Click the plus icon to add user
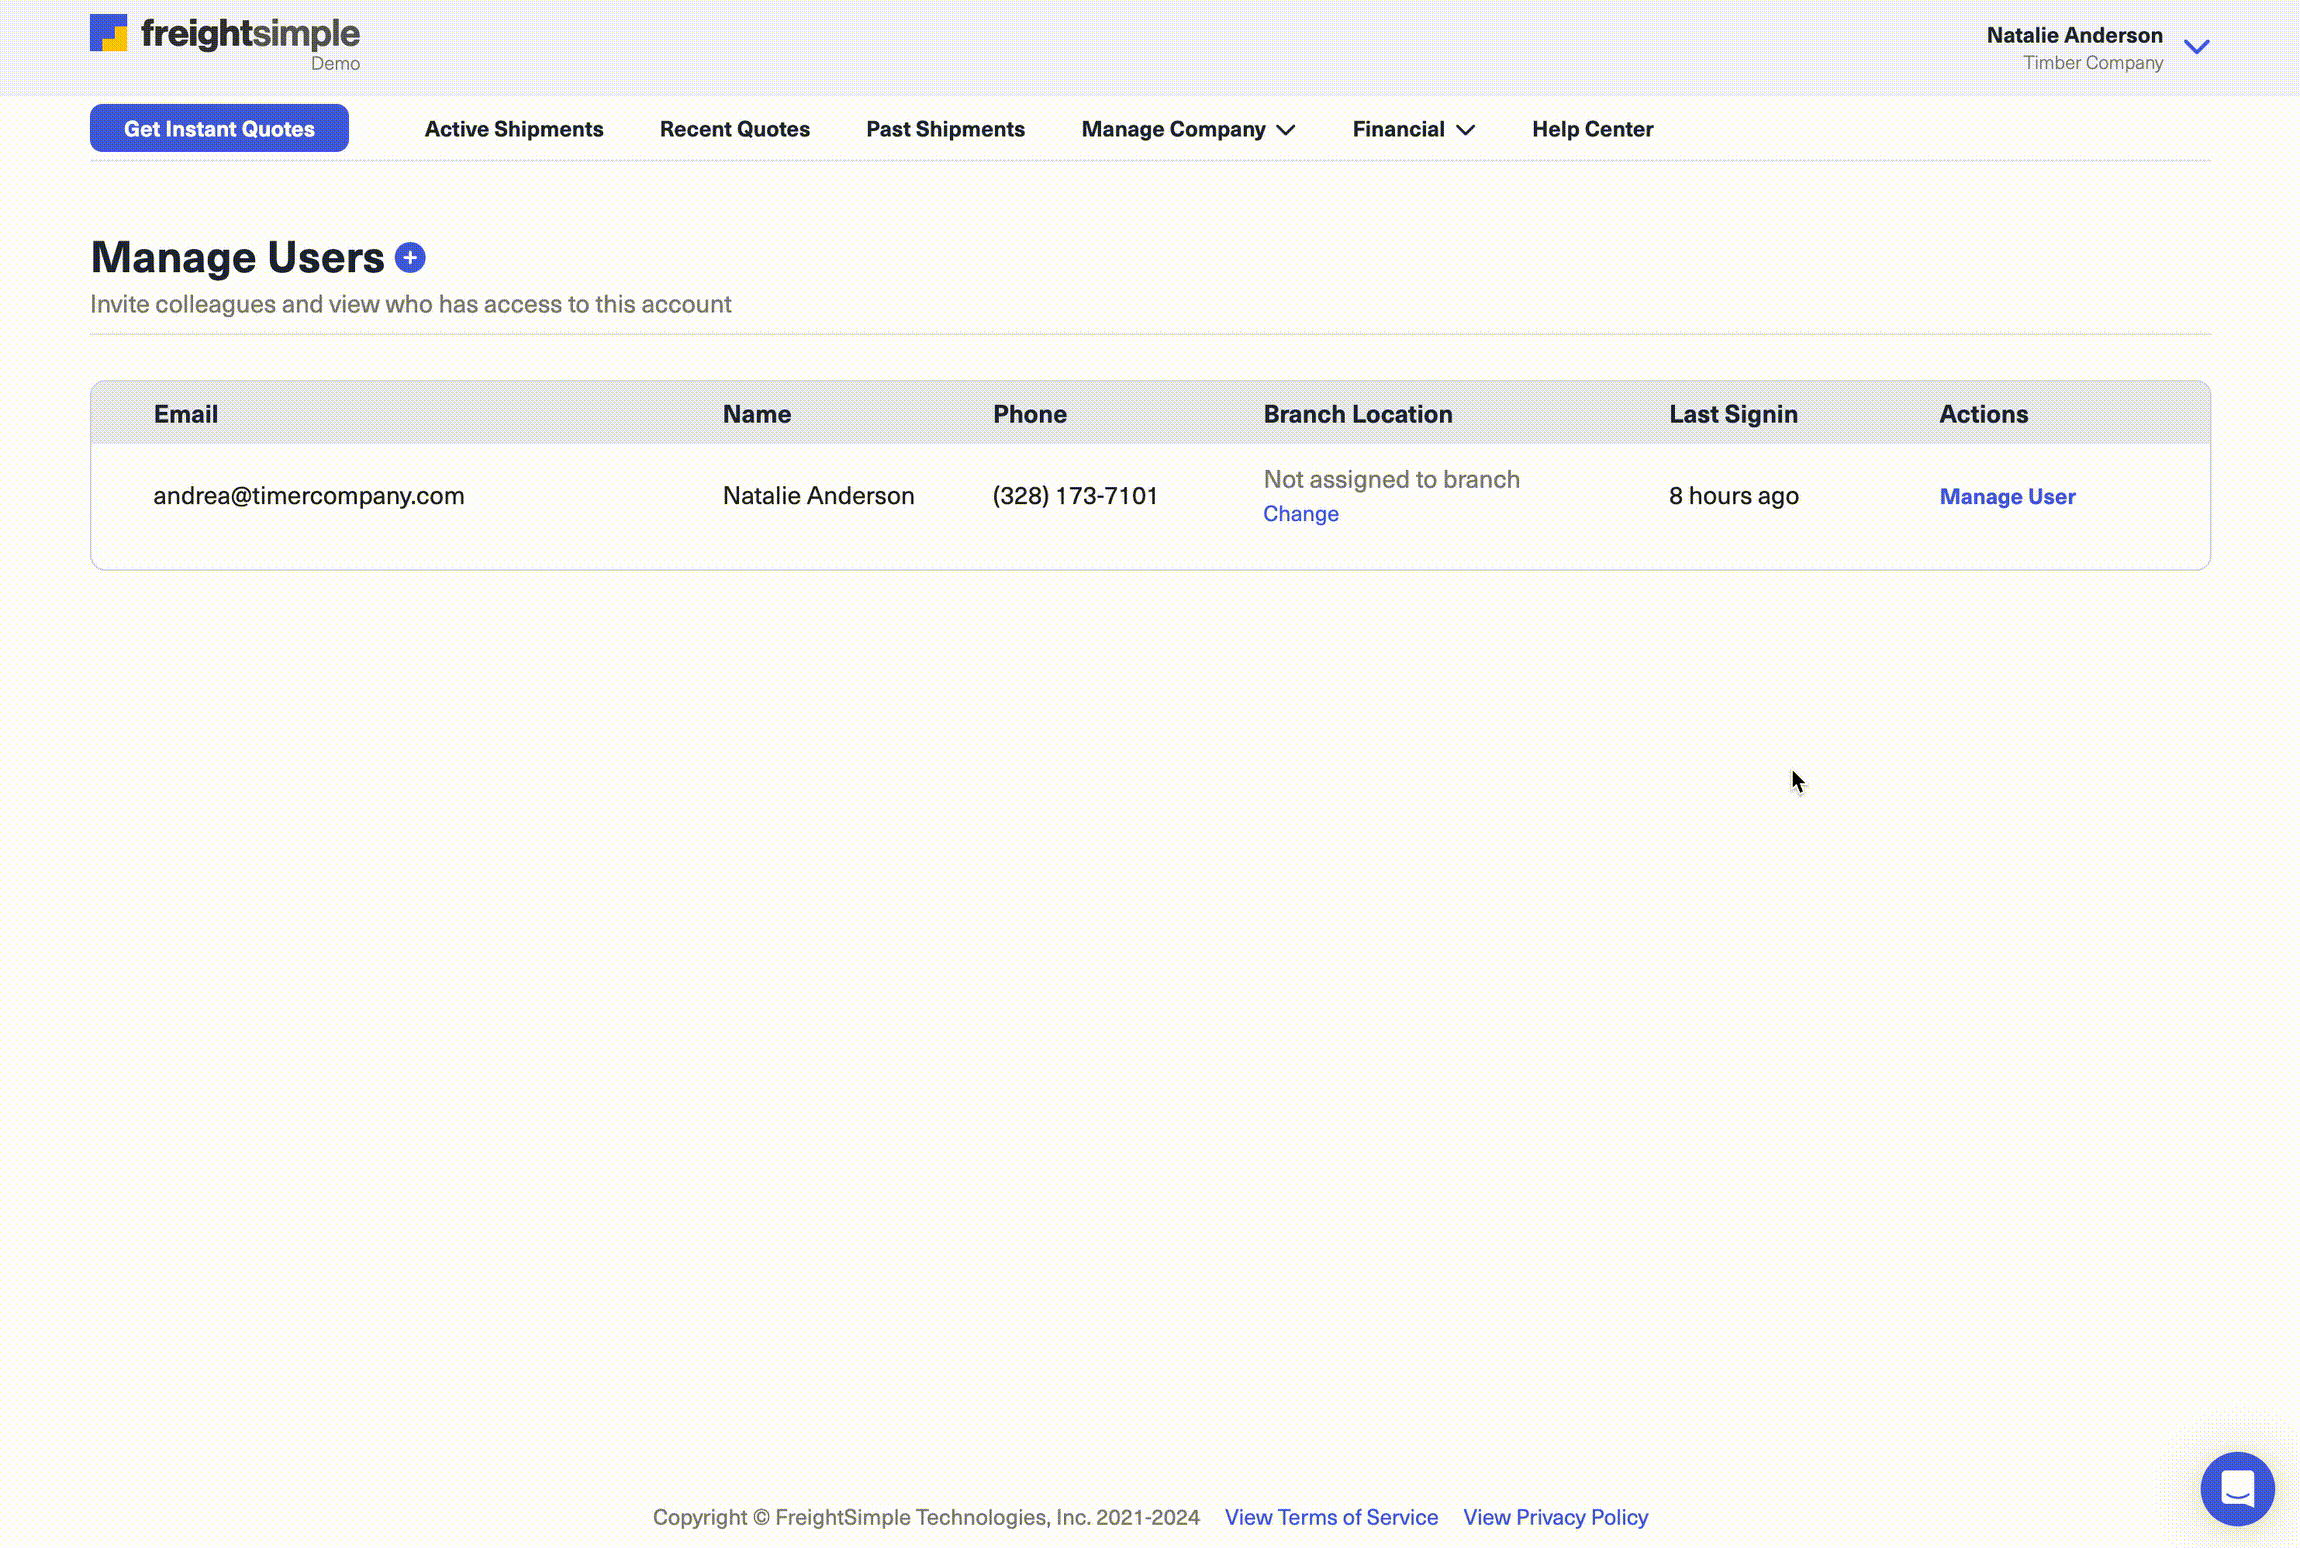Screen dimensions: 2300x1548 410,258
